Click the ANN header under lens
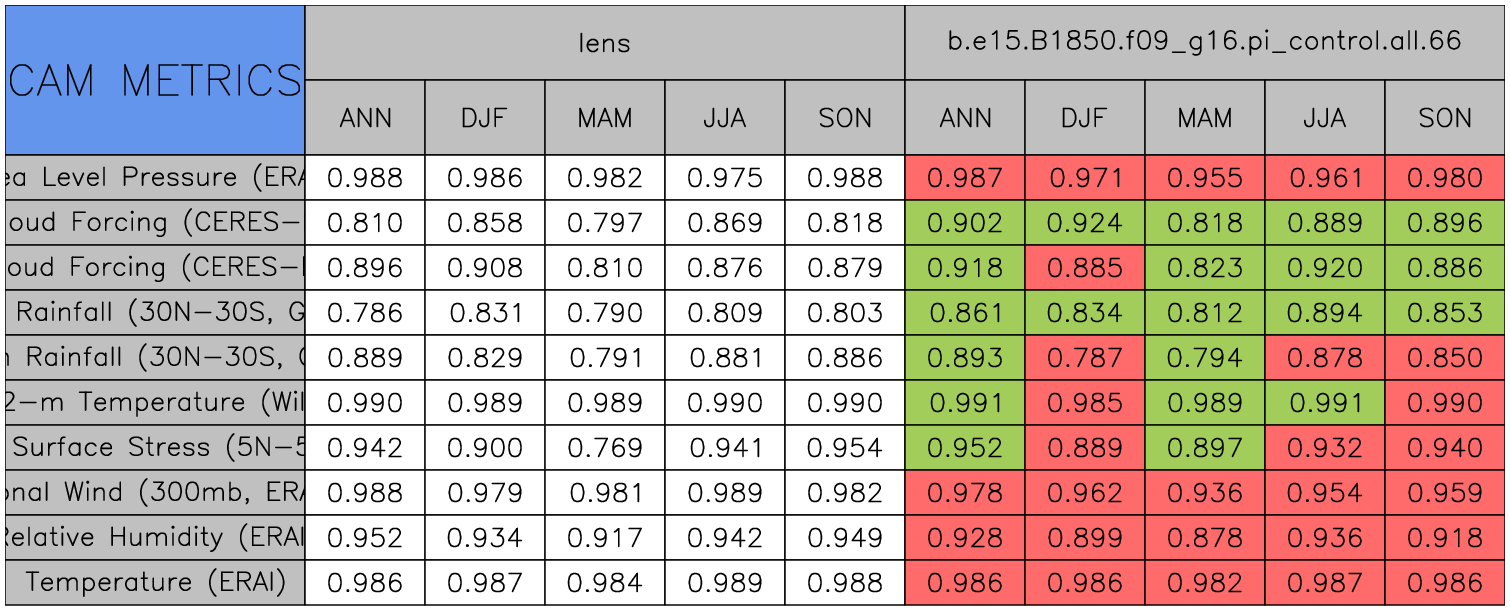The height and width of the screenshot is (611, 1510). (365, 118)
